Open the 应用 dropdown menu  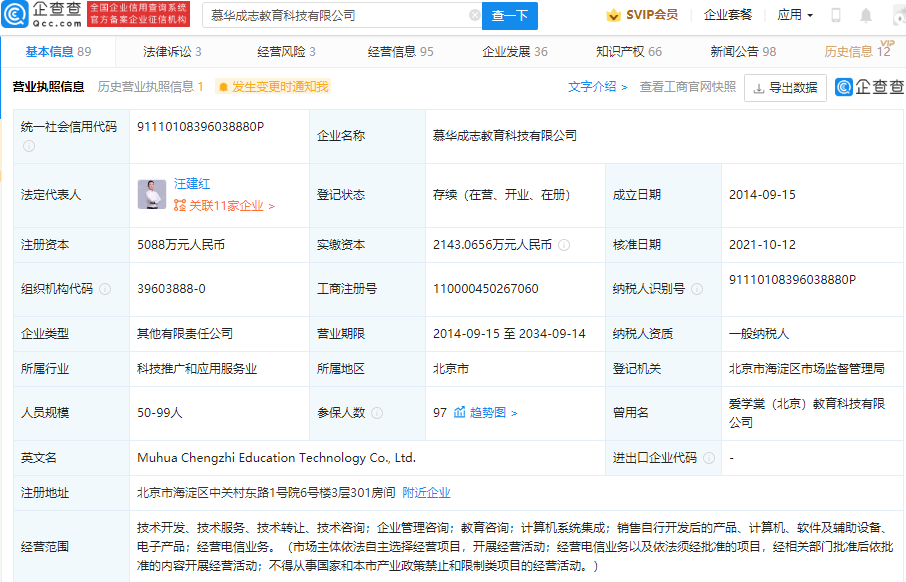[x=795, y=15]
